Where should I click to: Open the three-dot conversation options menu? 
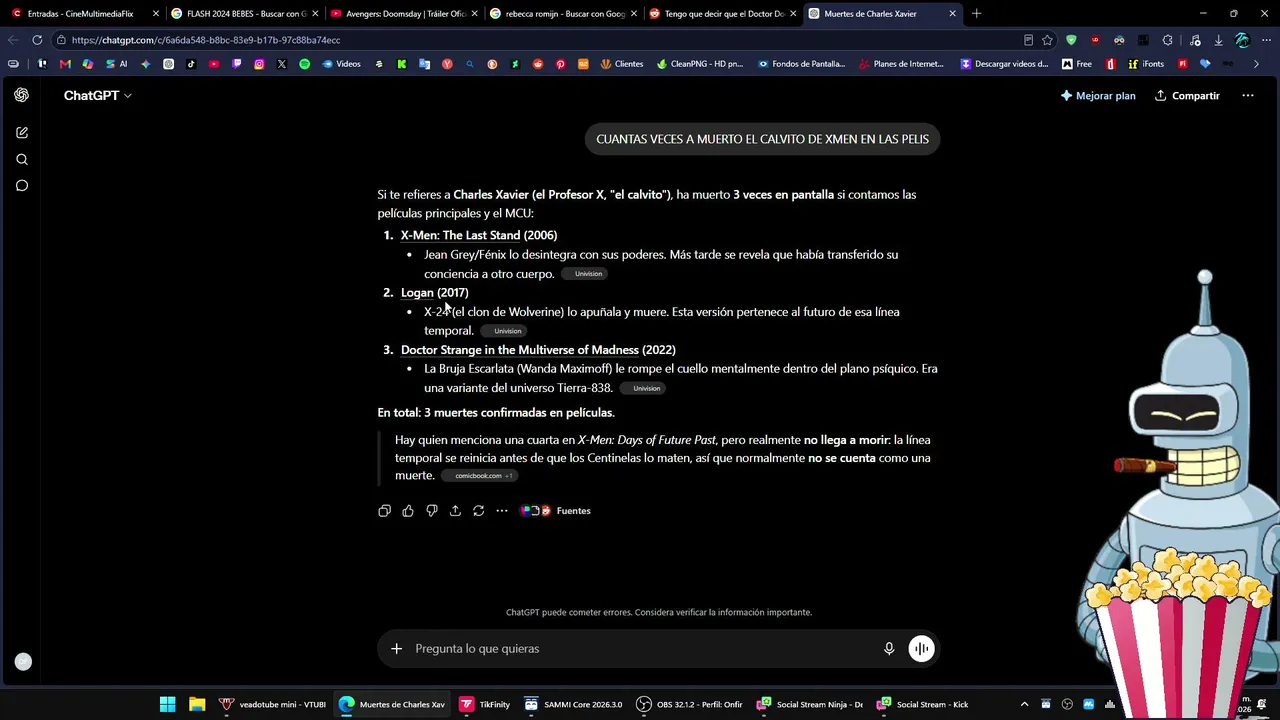(x=1248, y=96)
